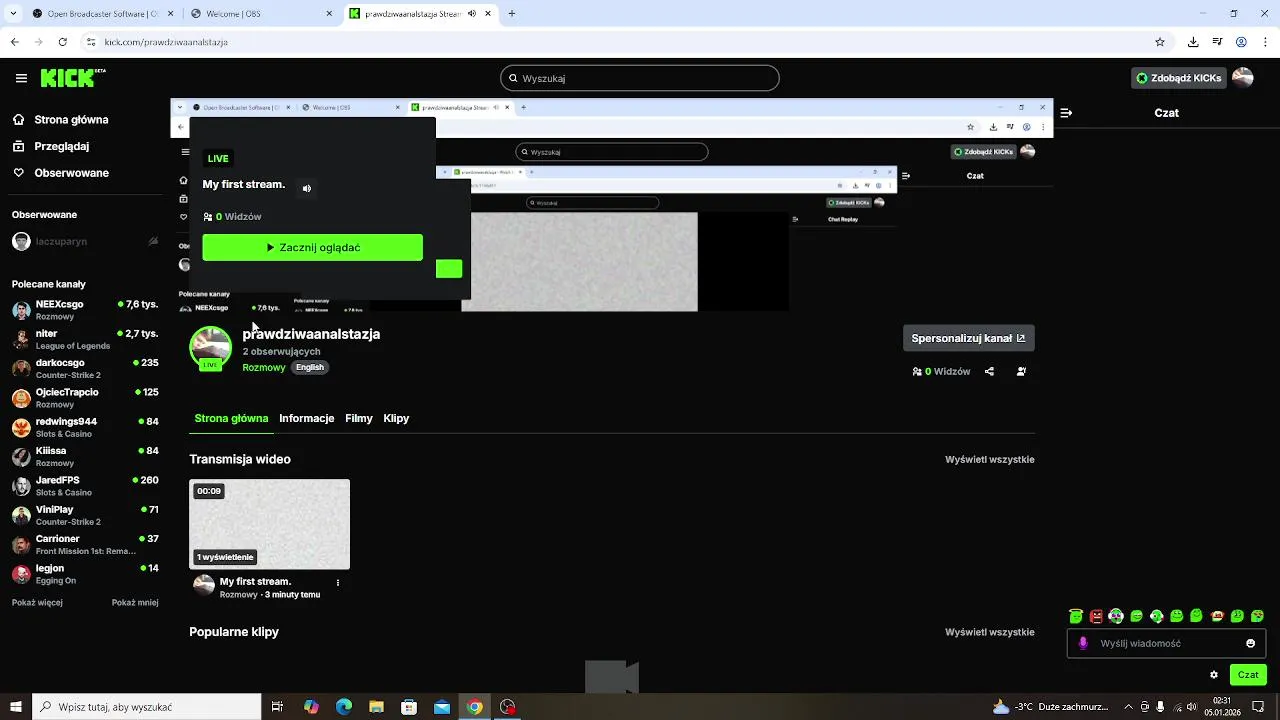Switch to Welcome | OBS tab
The width and height of the screenshot is (1280, 720).
pyautogui.click(x=260, y=14)
